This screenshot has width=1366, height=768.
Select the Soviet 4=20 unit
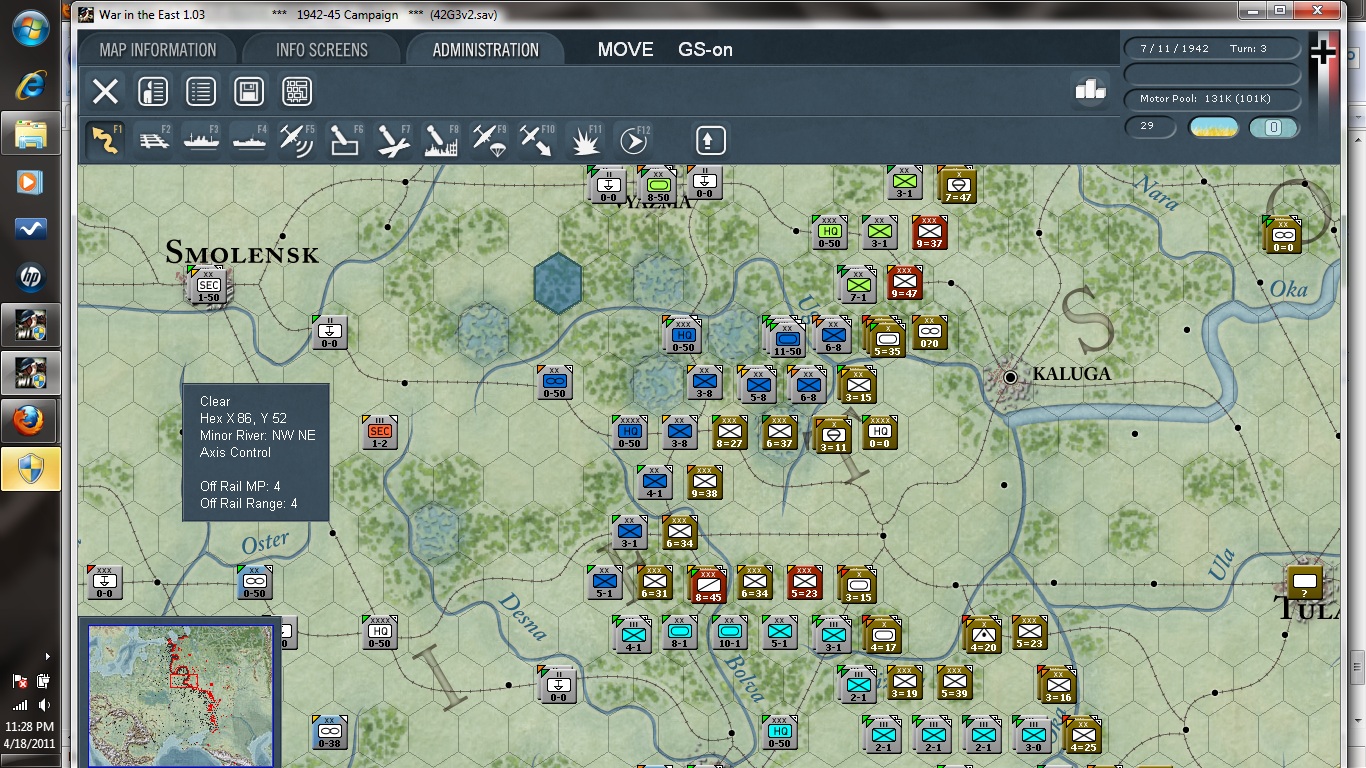984,635
